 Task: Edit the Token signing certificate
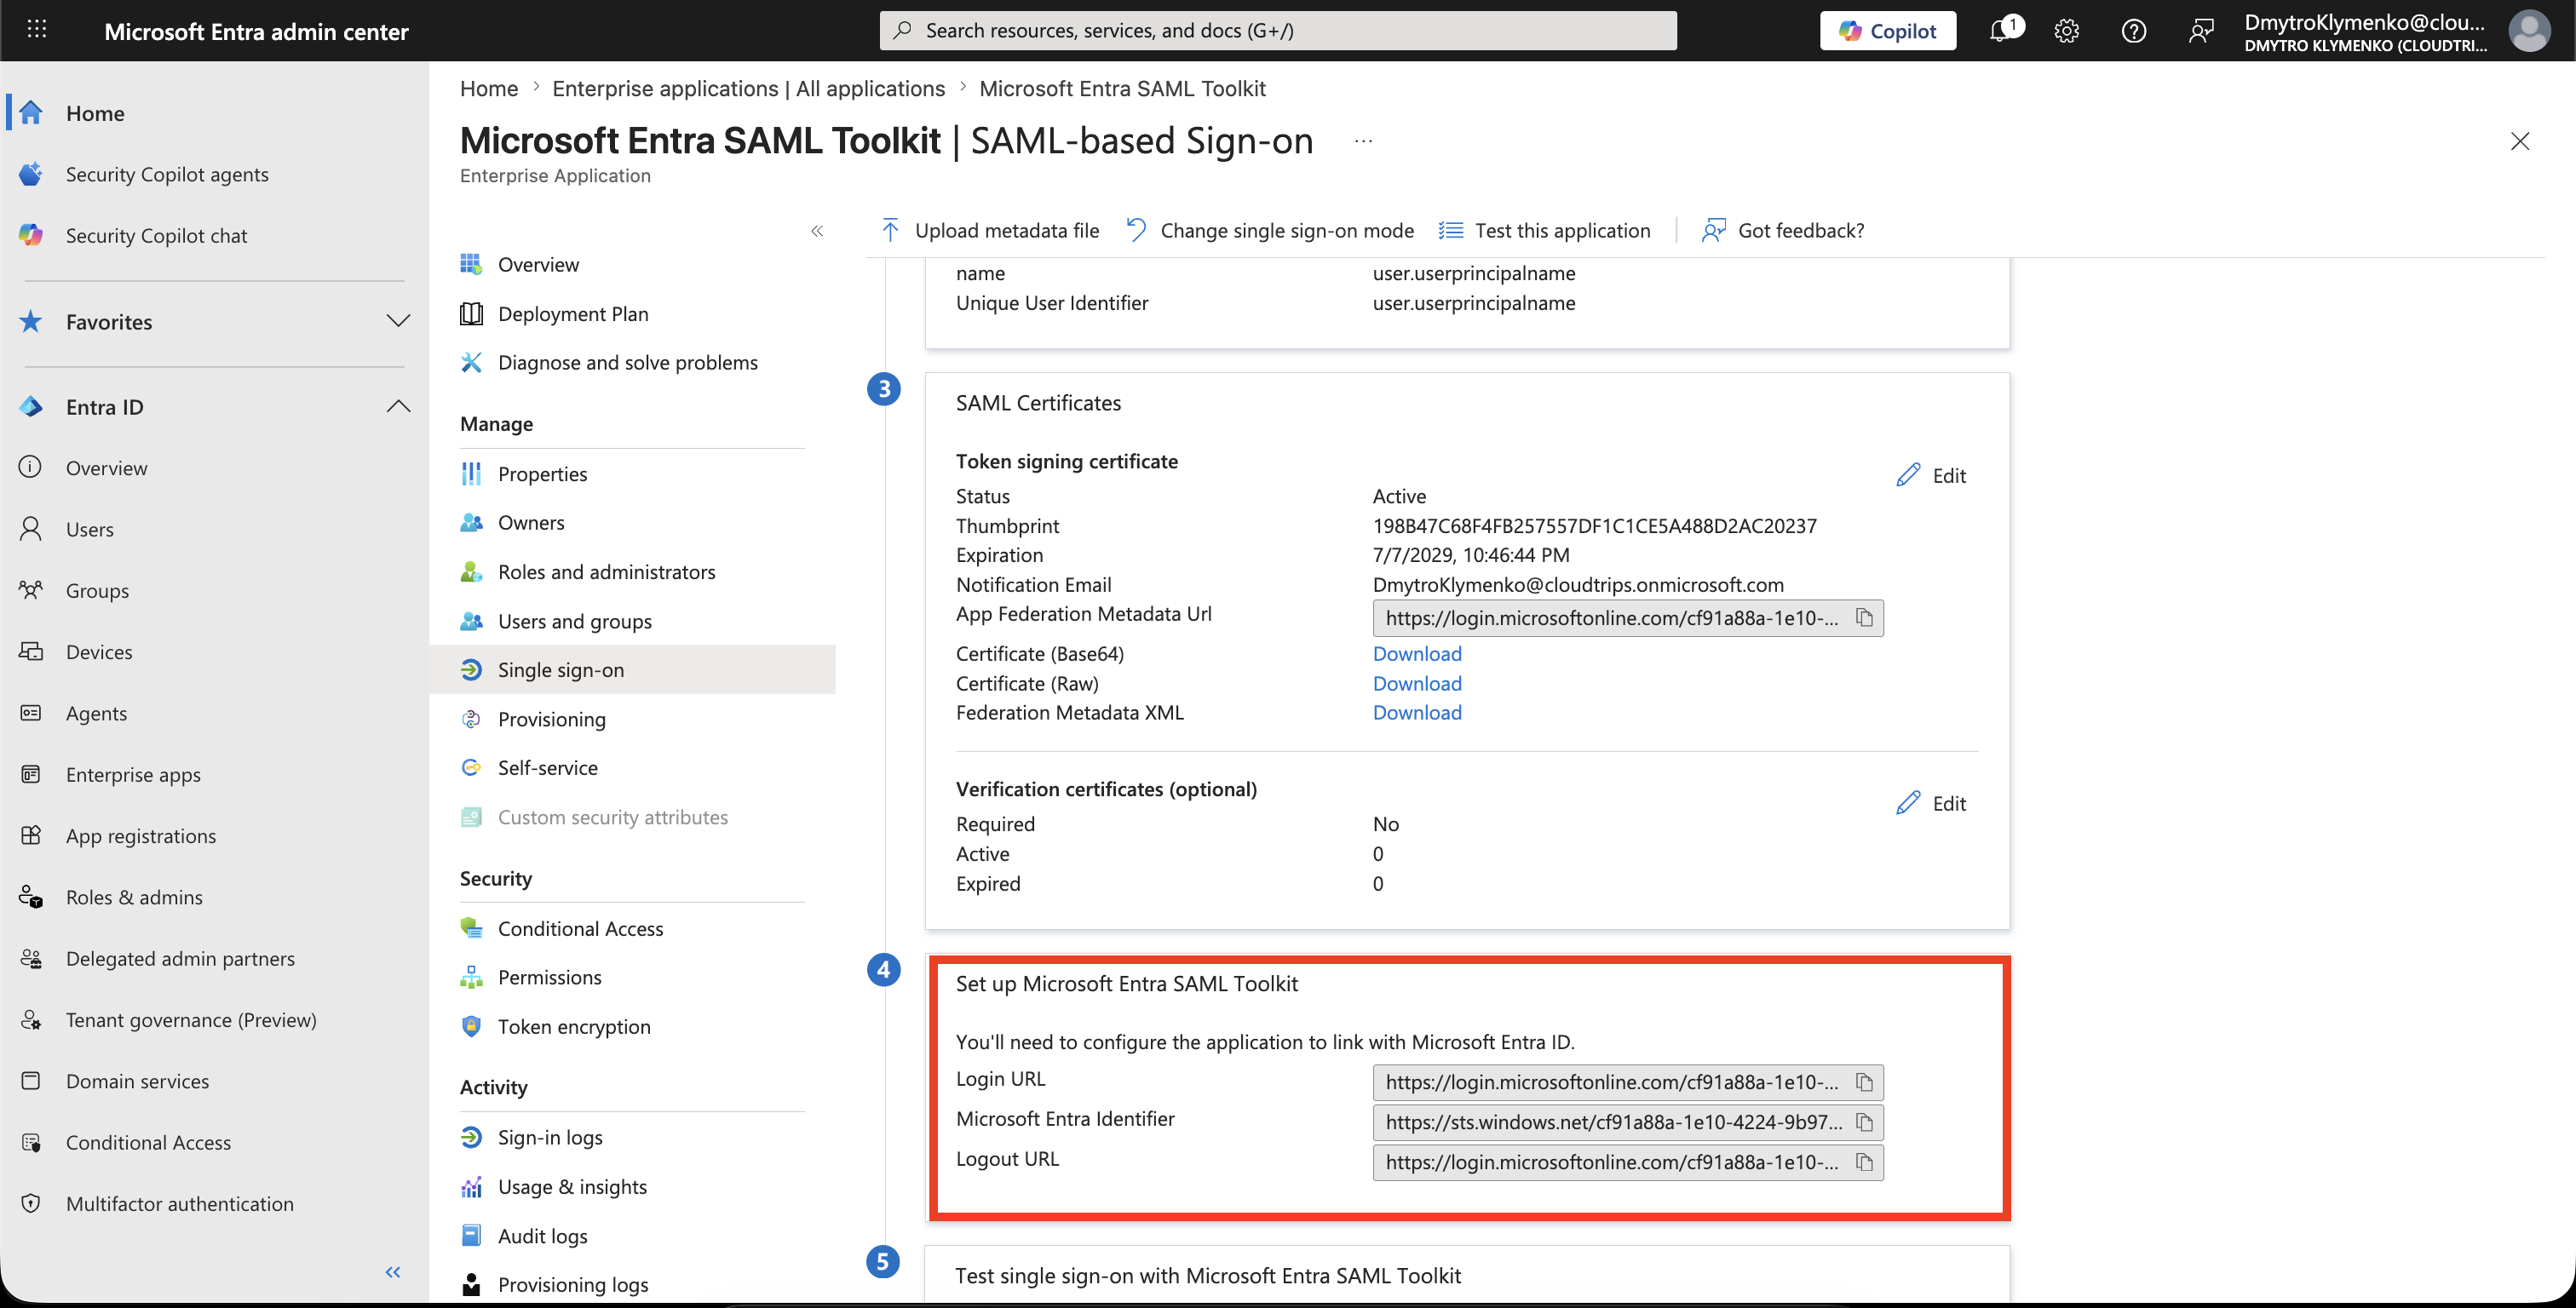(x=1931, y=475)
